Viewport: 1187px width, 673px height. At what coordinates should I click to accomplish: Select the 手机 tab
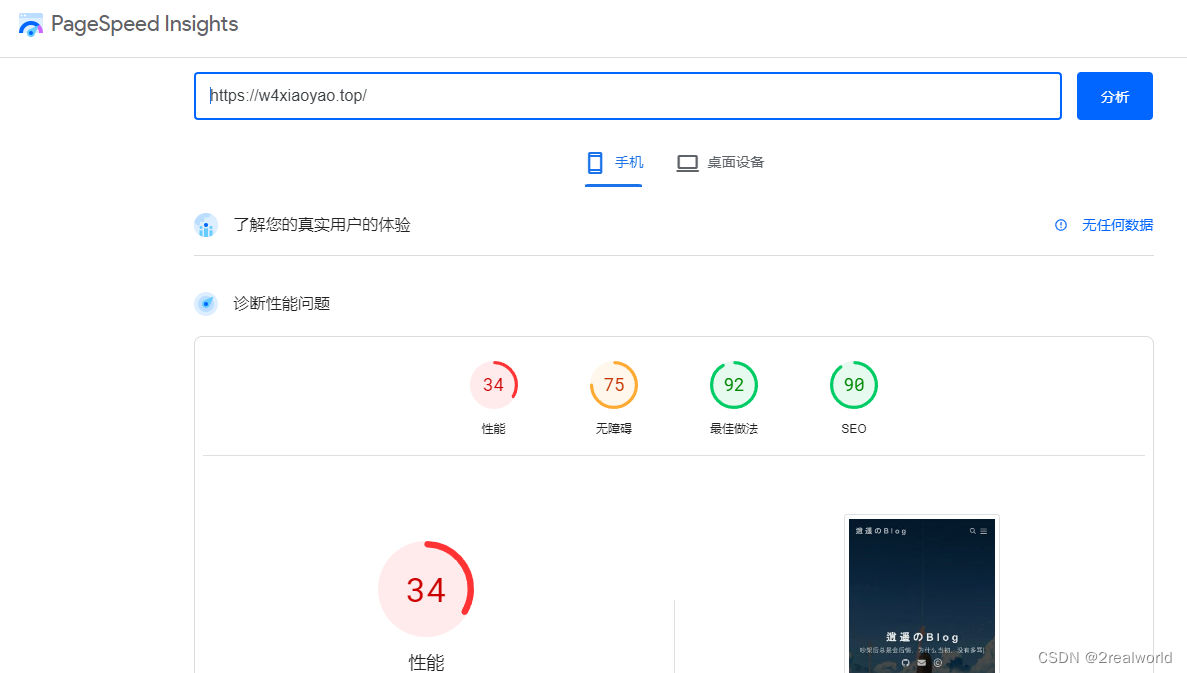pyautogui.click(x=614, y=162)
